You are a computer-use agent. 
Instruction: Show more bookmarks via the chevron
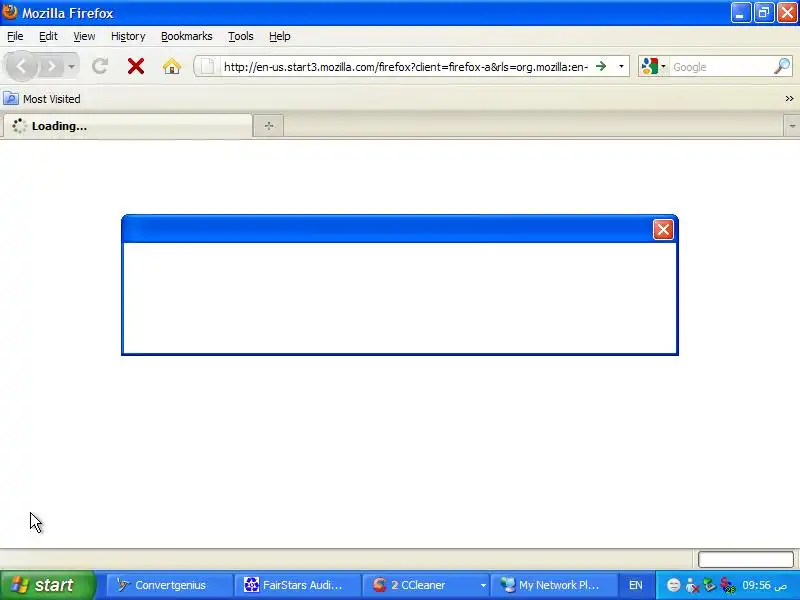[789, 98]
